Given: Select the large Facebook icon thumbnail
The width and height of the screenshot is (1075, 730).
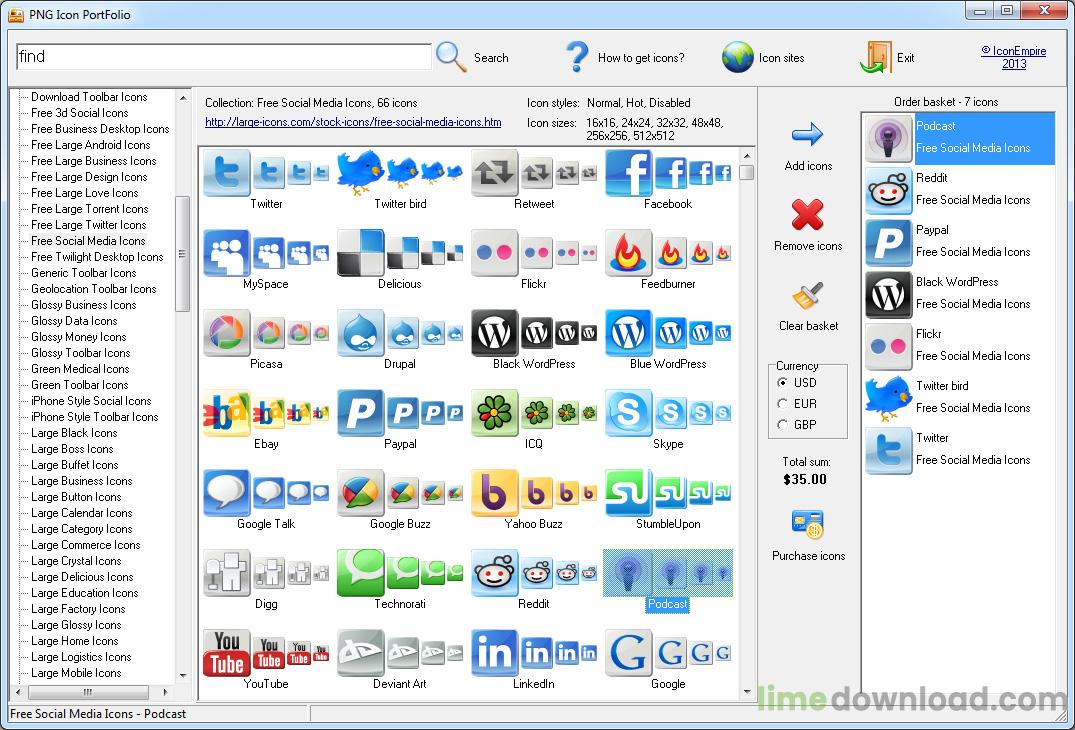Looking at the screenshot, I should (x=628, y=173).
